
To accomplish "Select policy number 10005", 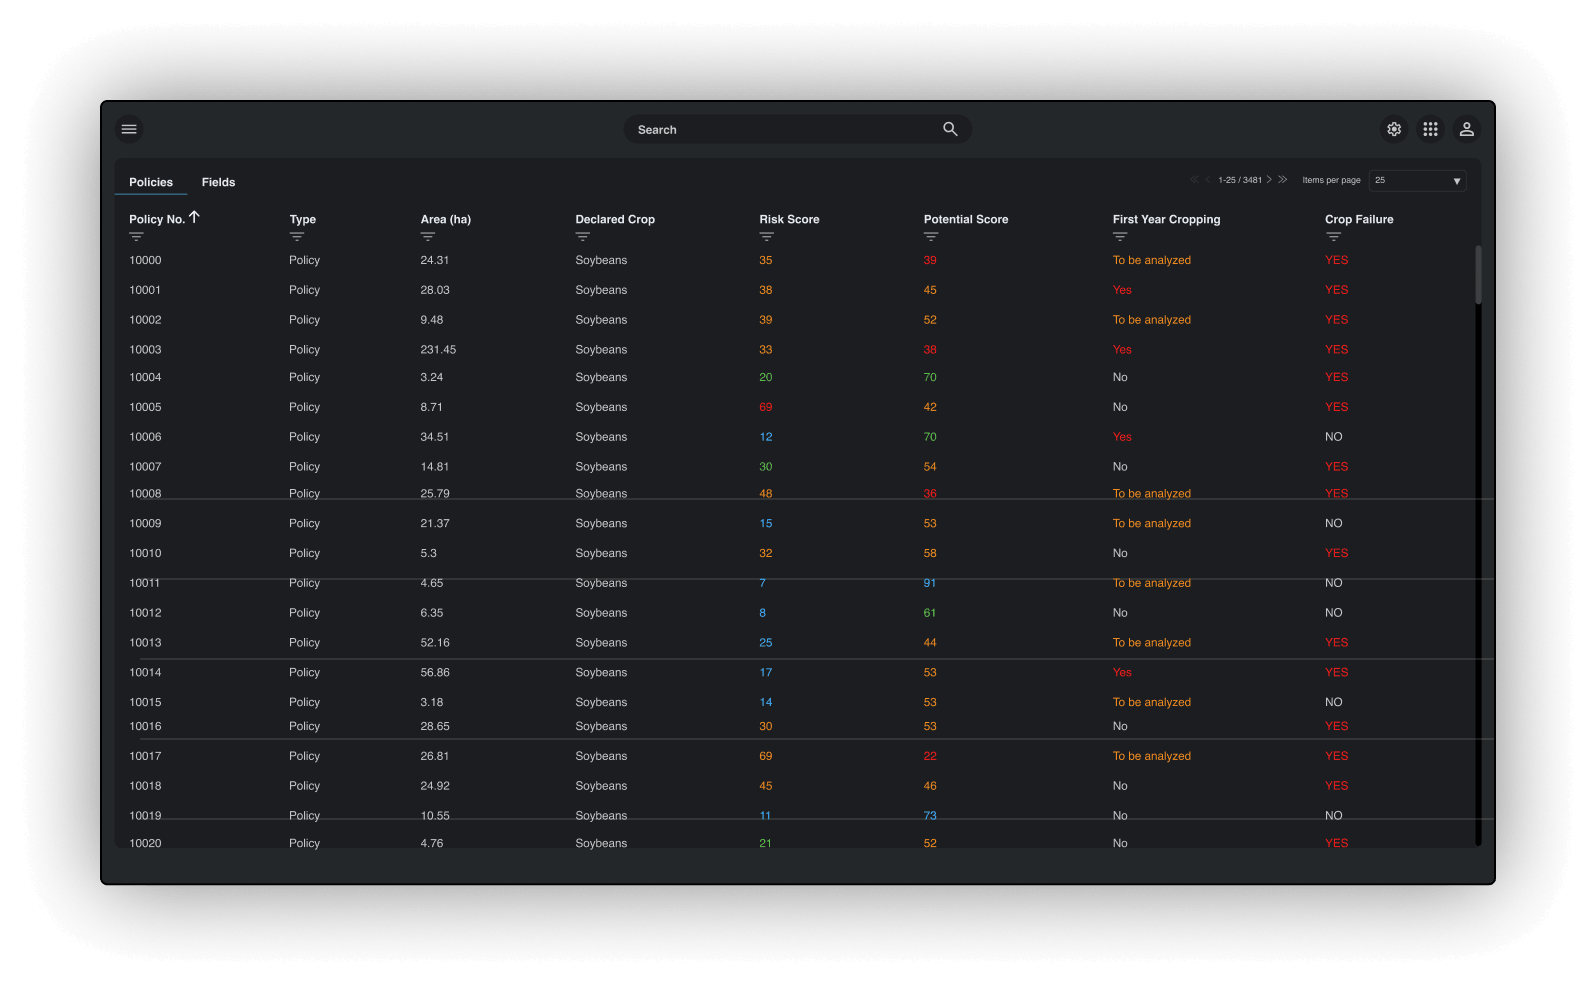I will pos(145,407).
